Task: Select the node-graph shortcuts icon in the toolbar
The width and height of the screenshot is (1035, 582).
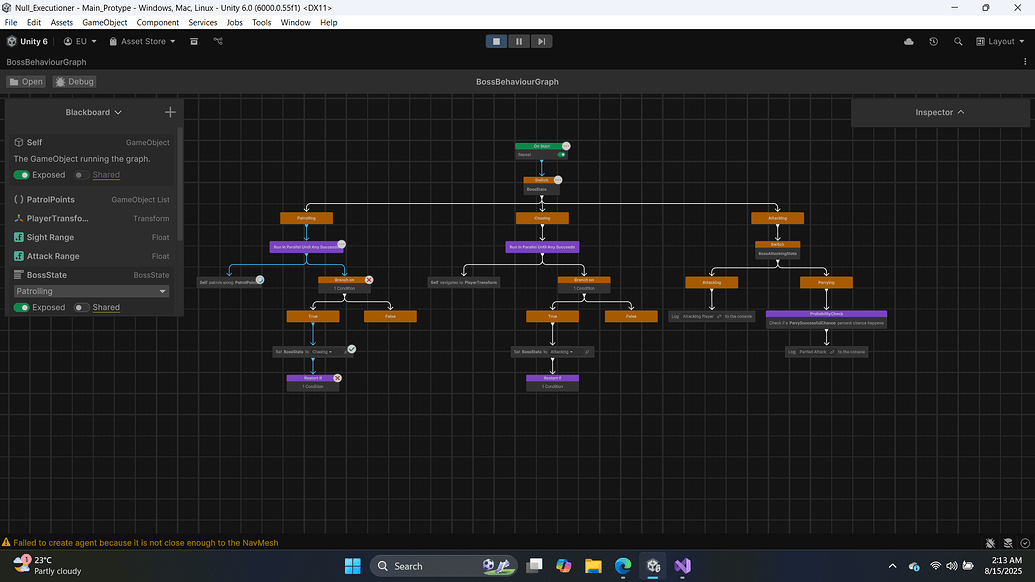Action: pyautogui.click(x=218, y=41)
